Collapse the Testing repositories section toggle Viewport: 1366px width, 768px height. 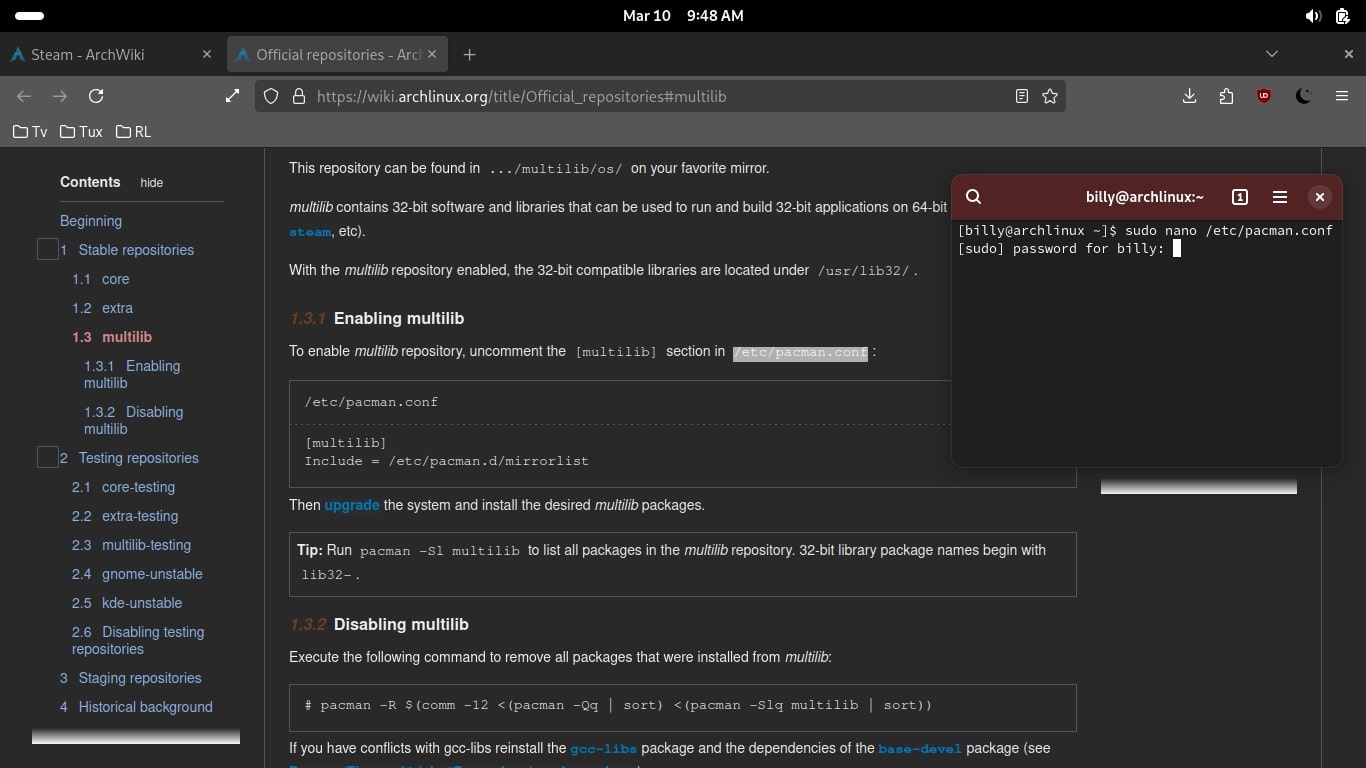tap(47, 457)
